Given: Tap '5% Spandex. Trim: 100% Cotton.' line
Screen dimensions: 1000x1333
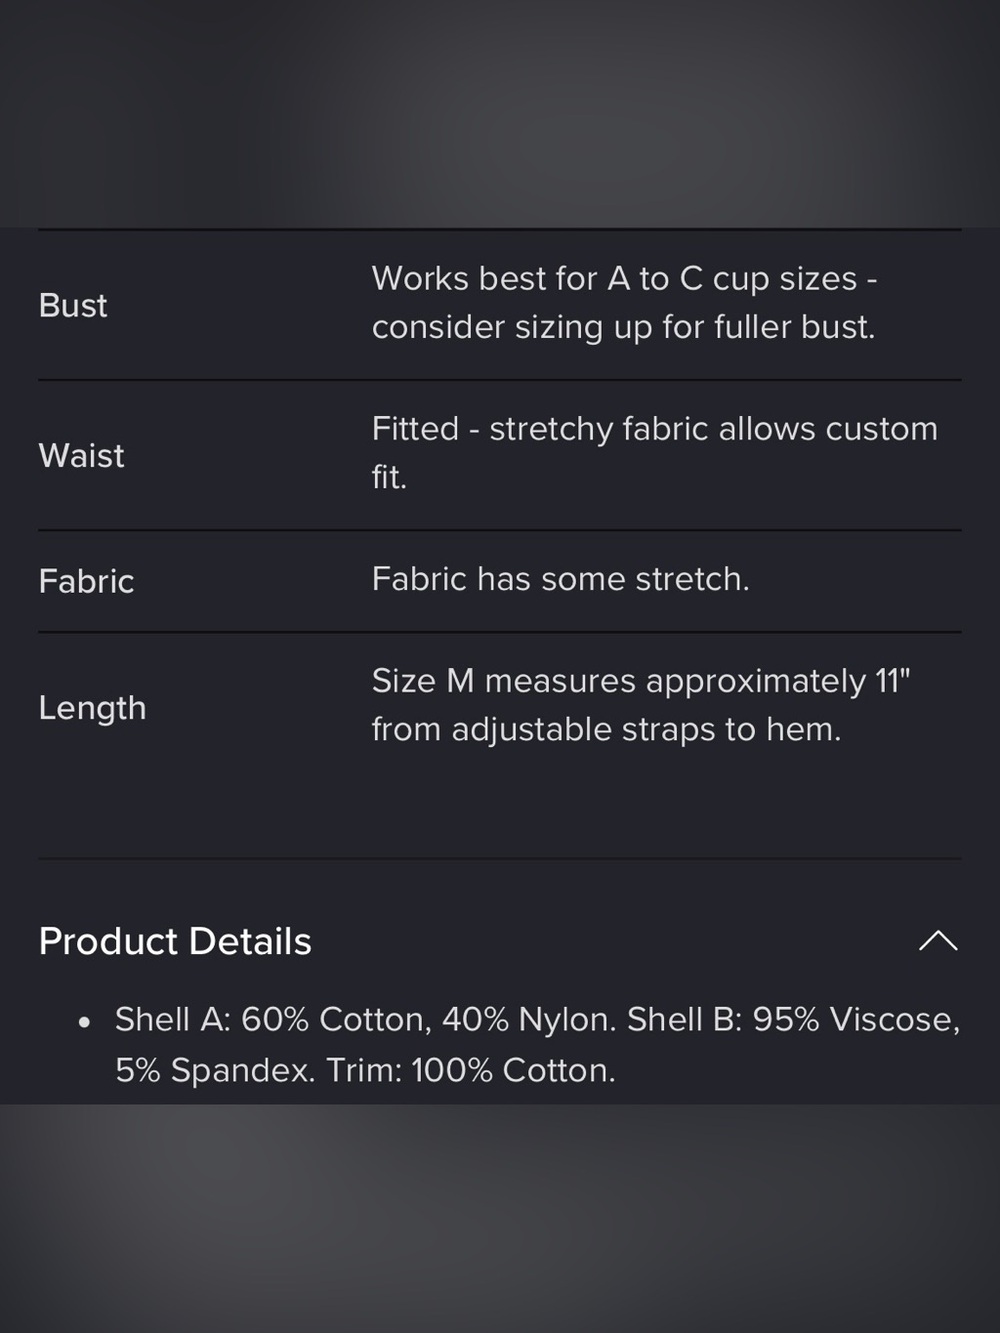Looking at the screenshot, I should 365,1070.
